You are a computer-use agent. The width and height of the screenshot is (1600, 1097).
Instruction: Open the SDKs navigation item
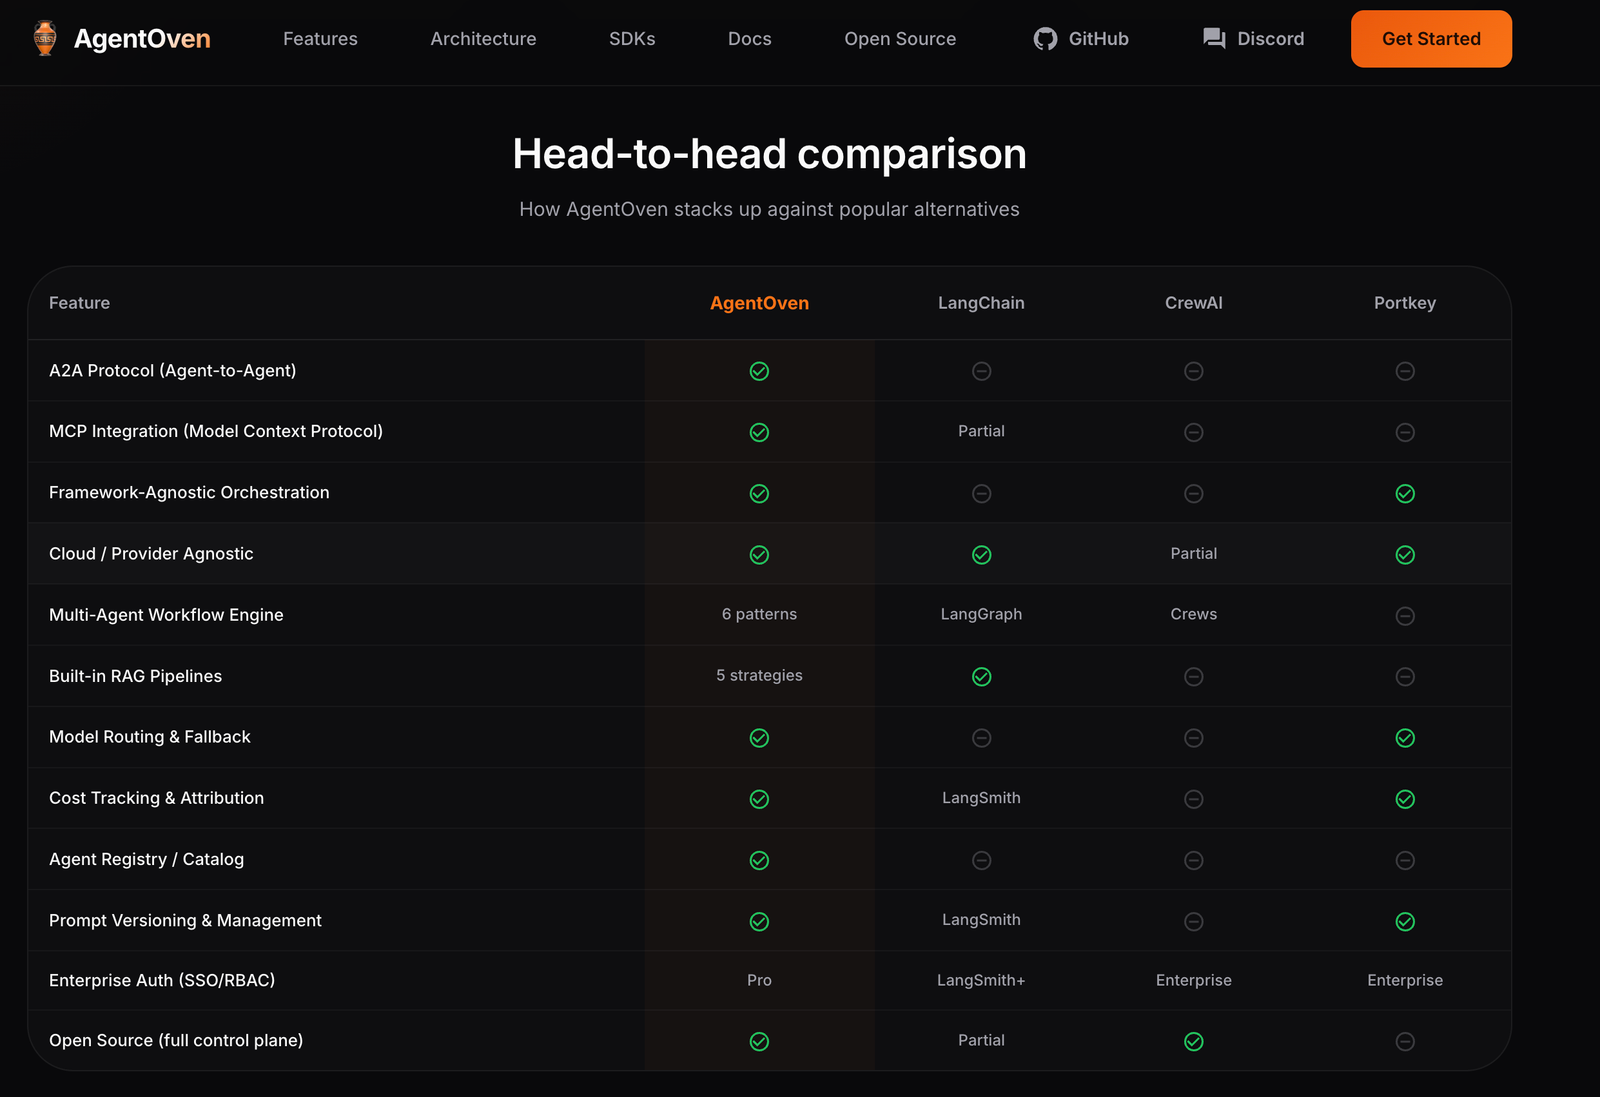[632, 39]
